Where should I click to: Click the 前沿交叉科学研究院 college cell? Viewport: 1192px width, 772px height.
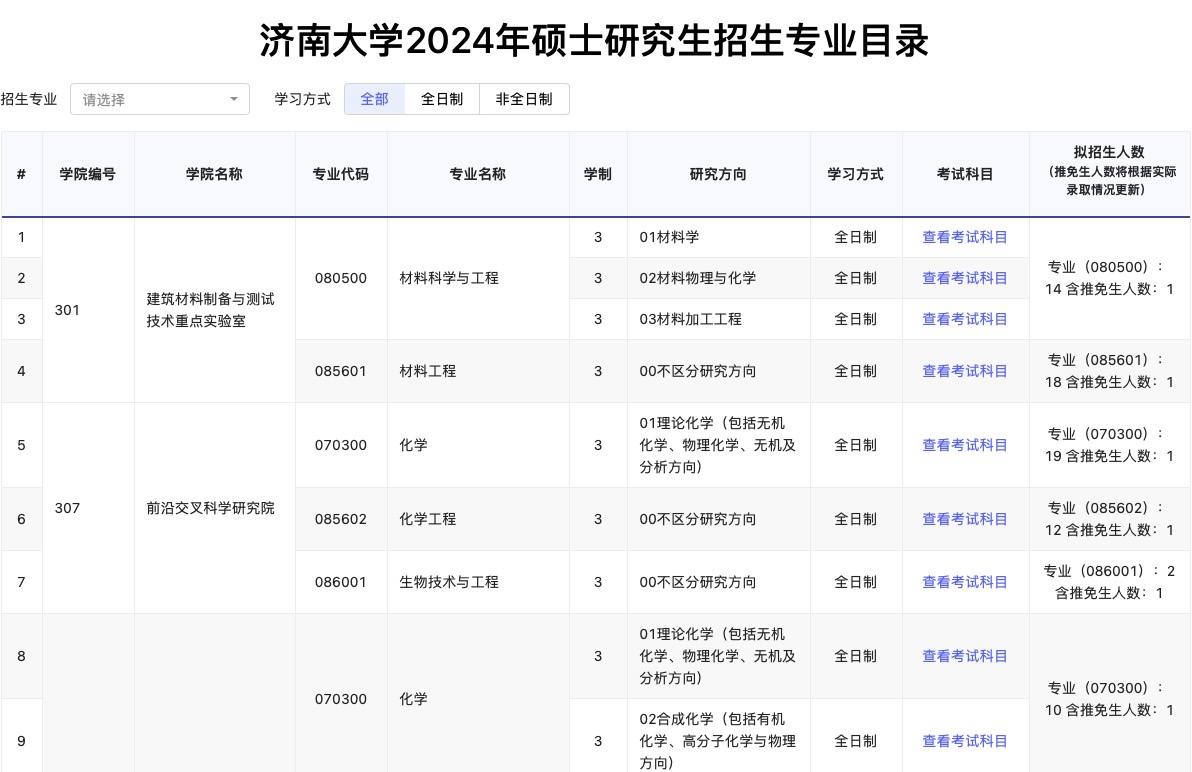[211, 508]
